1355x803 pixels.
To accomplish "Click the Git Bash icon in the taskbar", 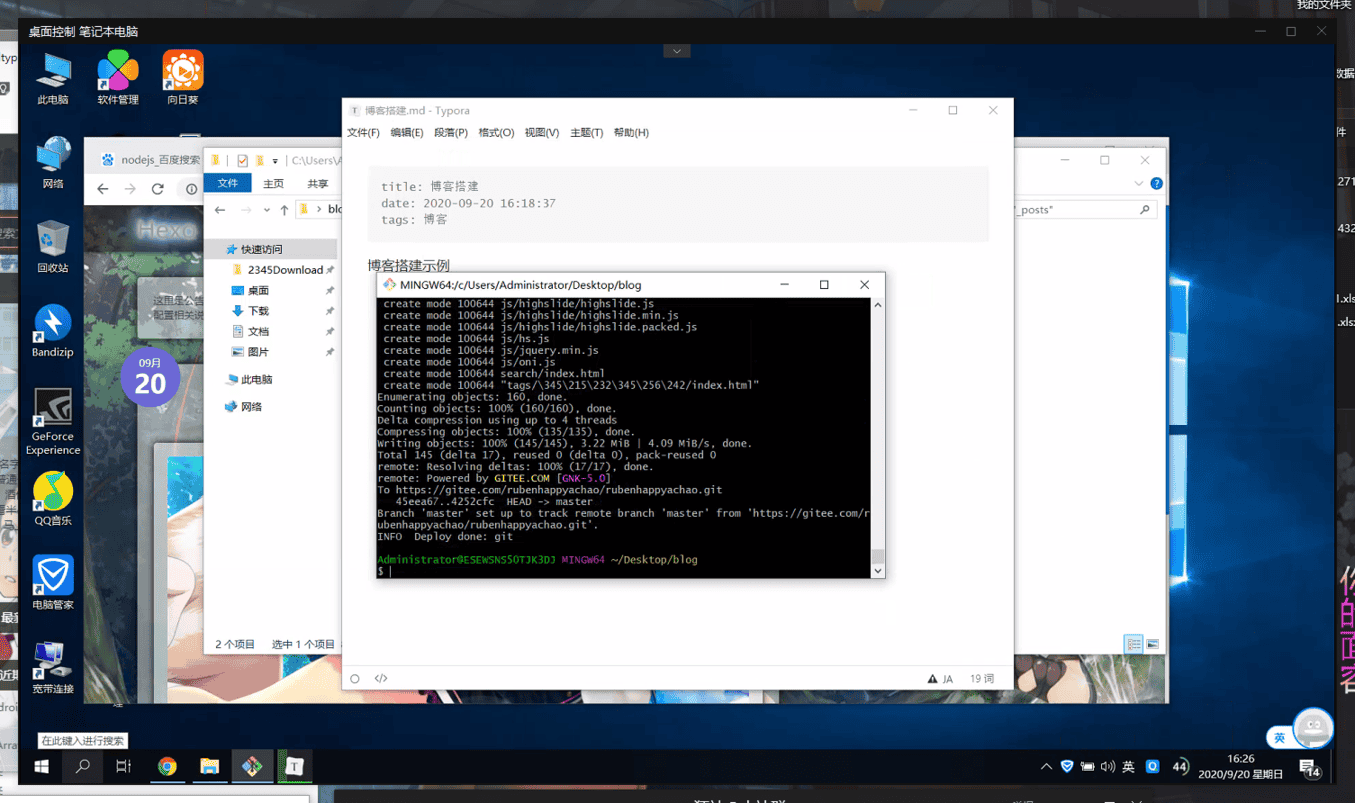I will tap(252, 766).
